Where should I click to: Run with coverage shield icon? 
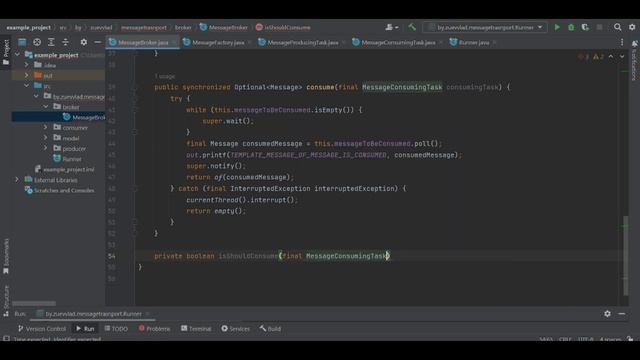click(x=585, y=27)
